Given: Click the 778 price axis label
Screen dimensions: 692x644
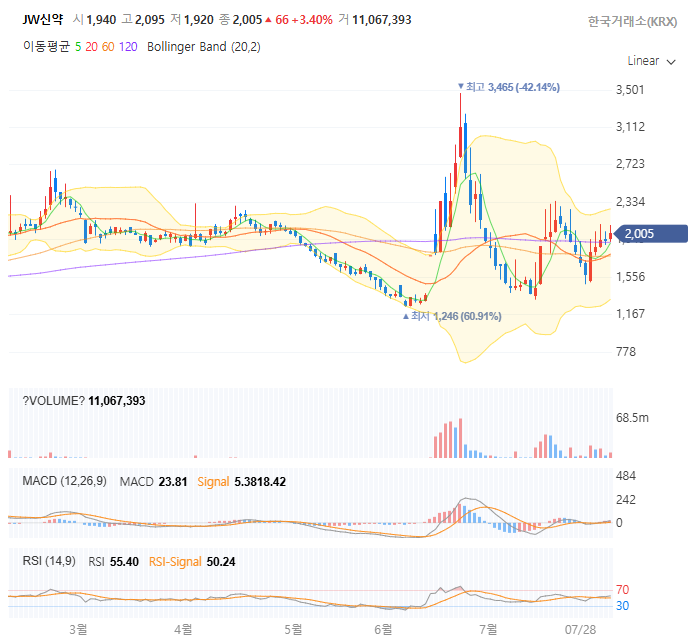Looking at the screenshot, I should click(626, 352).
